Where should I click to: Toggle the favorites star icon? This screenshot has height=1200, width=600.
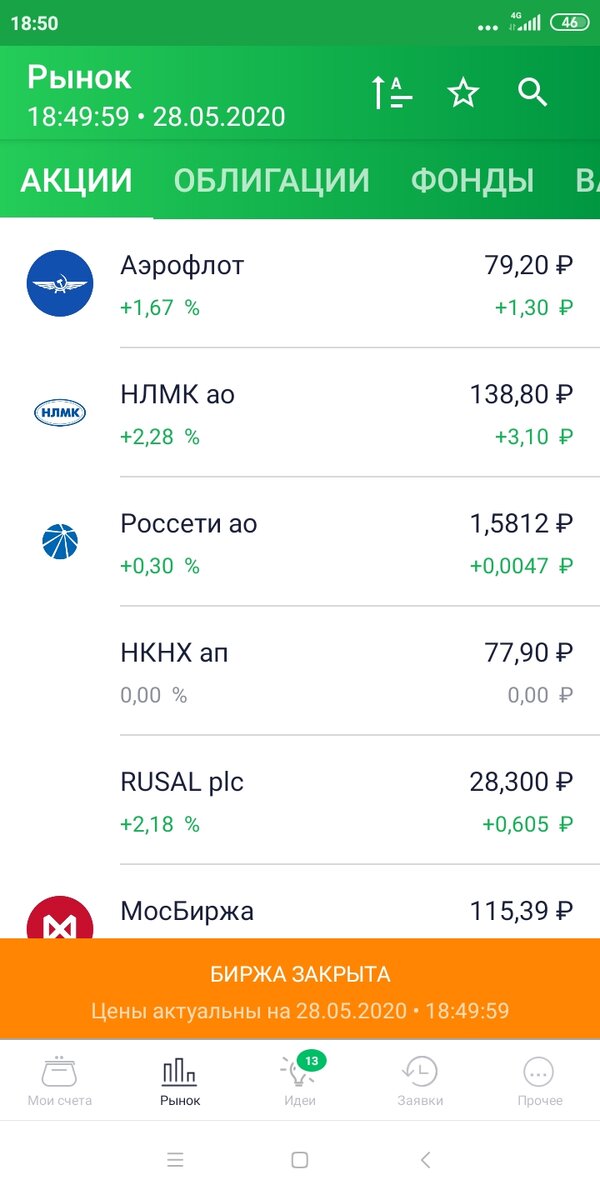462,93
